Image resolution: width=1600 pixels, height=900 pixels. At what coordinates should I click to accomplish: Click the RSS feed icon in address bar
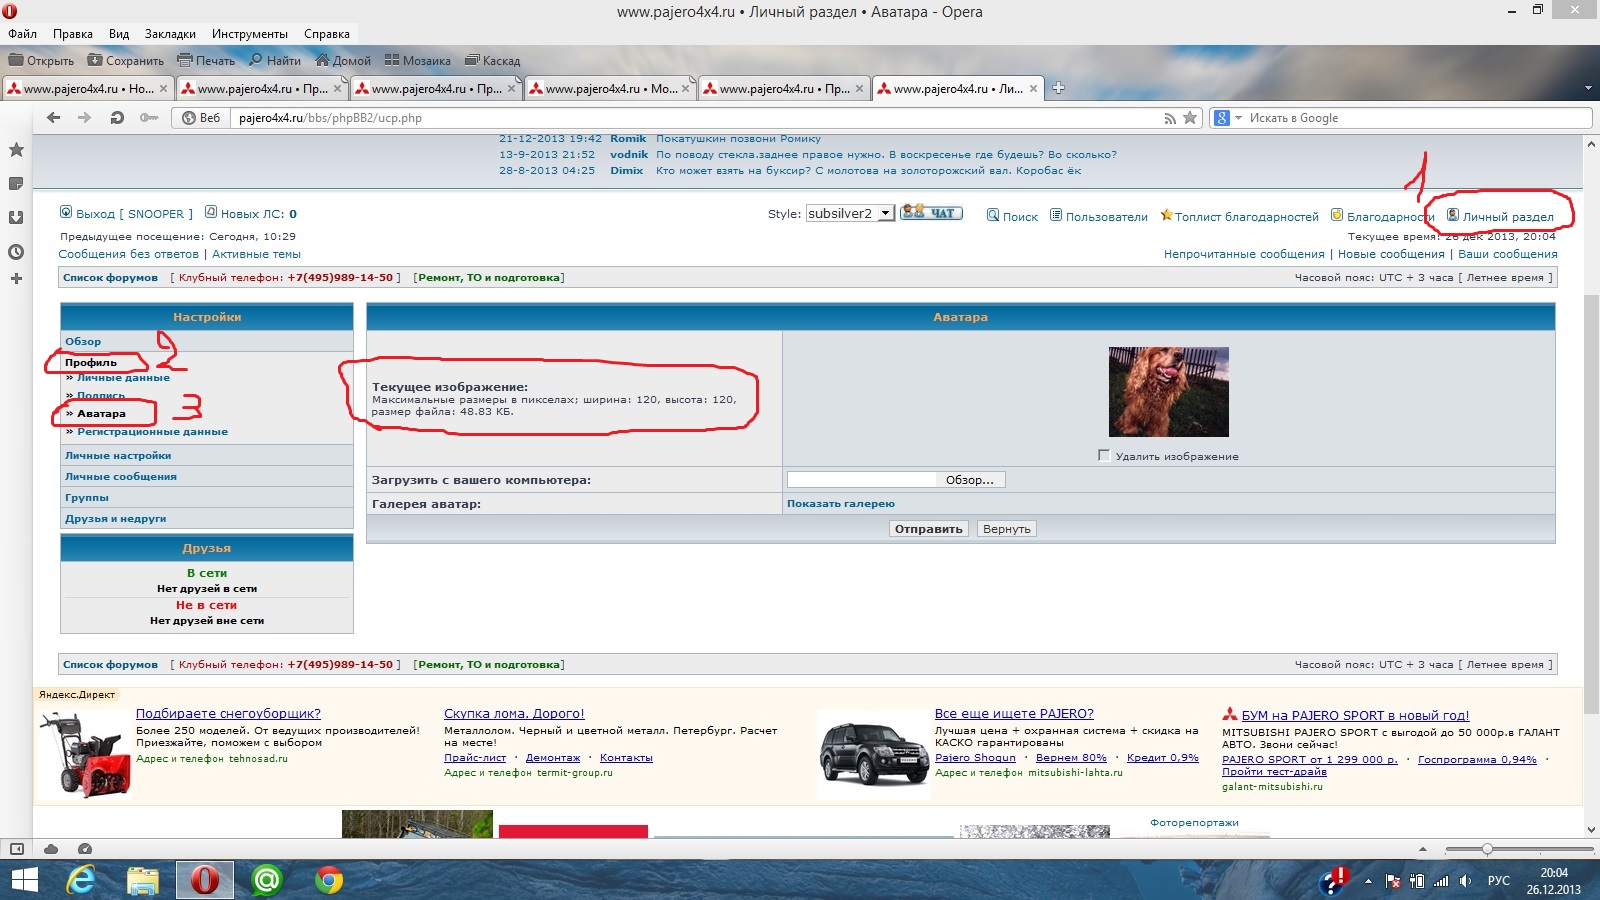click(1169, 118)
